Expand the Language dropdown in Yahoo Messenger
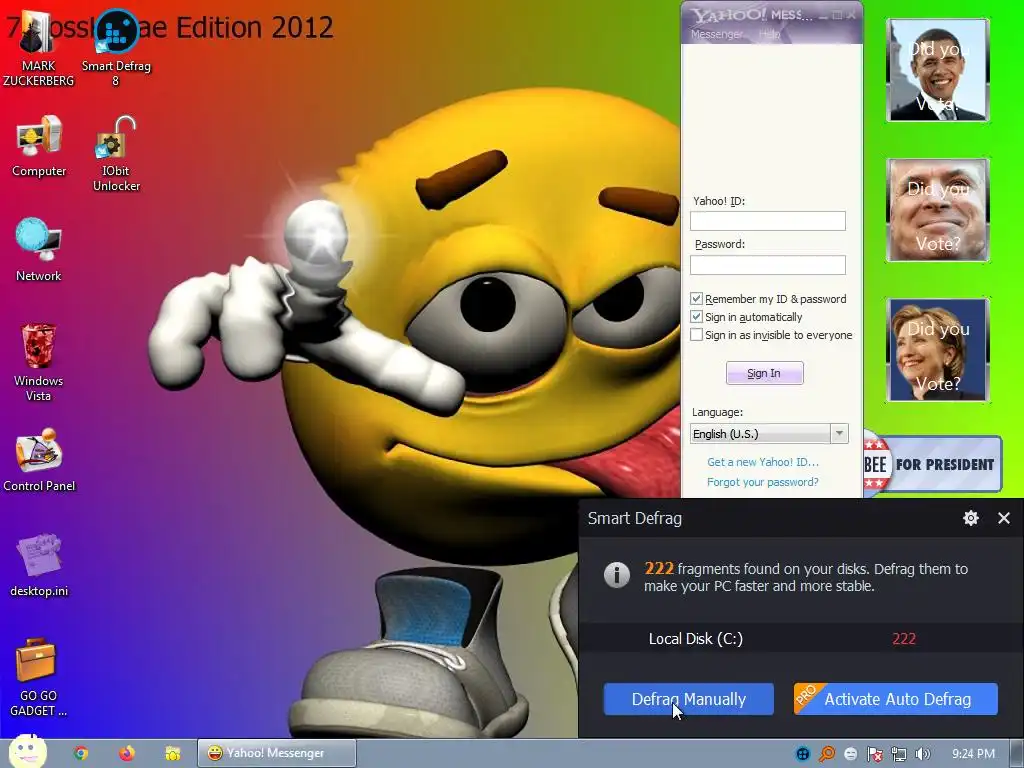This screenshot has height=768, width=1024. [x=839, y=433]
